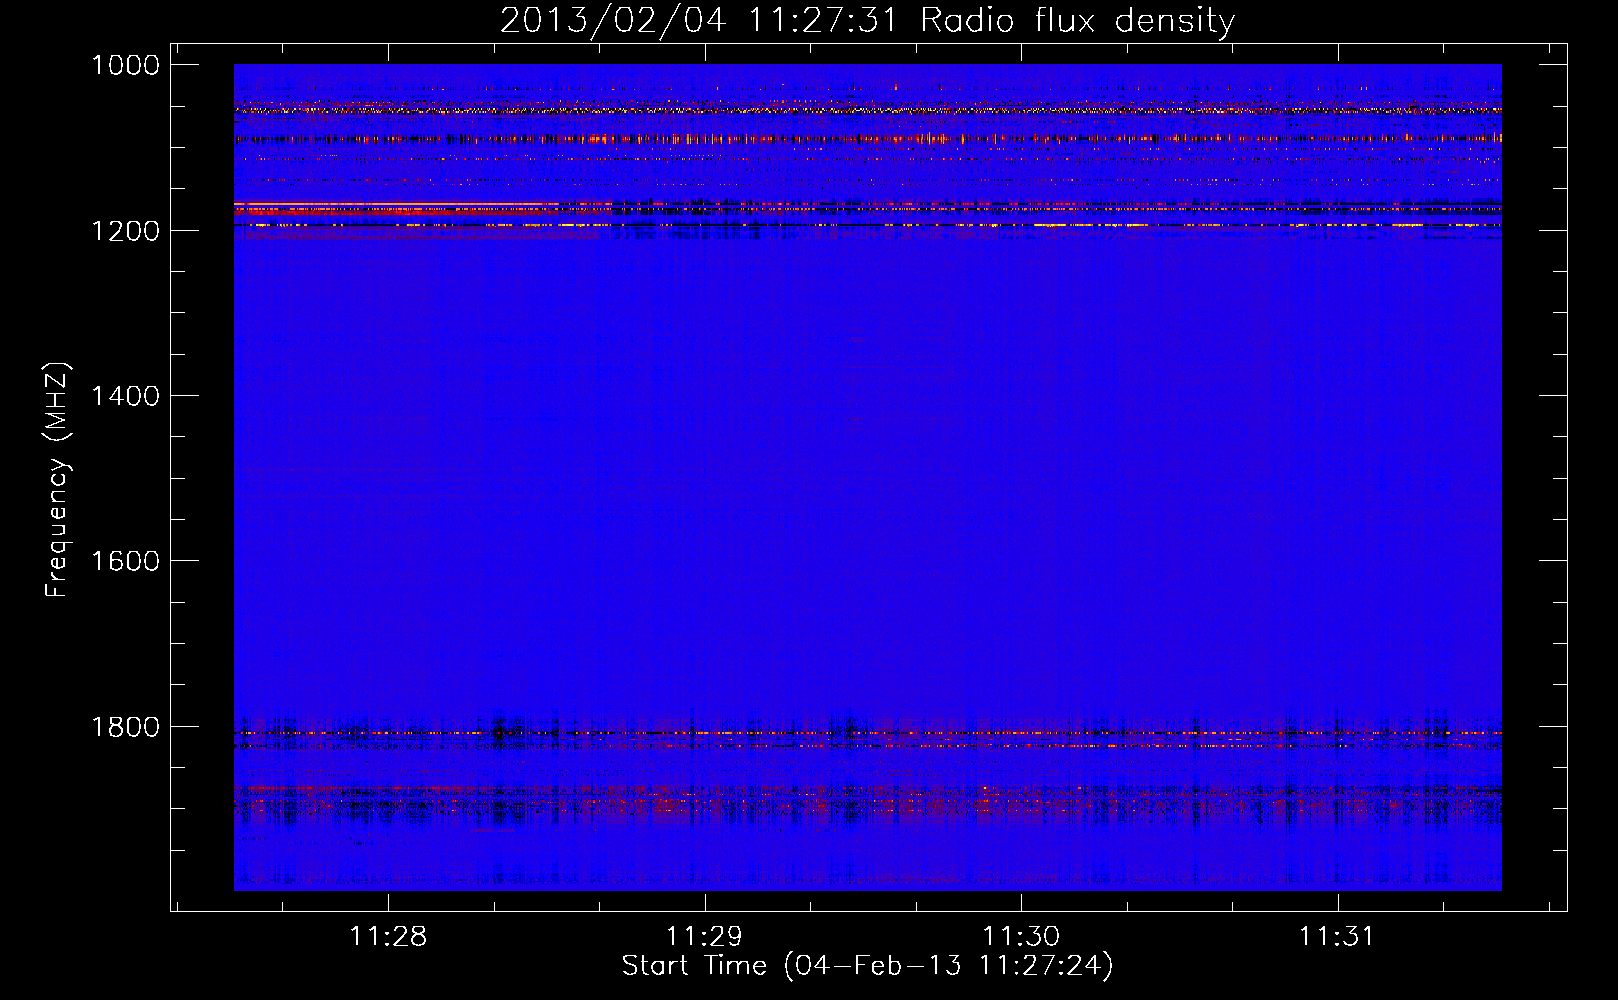Click the 1800 frequency tick label
This screenshot has width=1618, height=1000.
(x=125, y=727)
